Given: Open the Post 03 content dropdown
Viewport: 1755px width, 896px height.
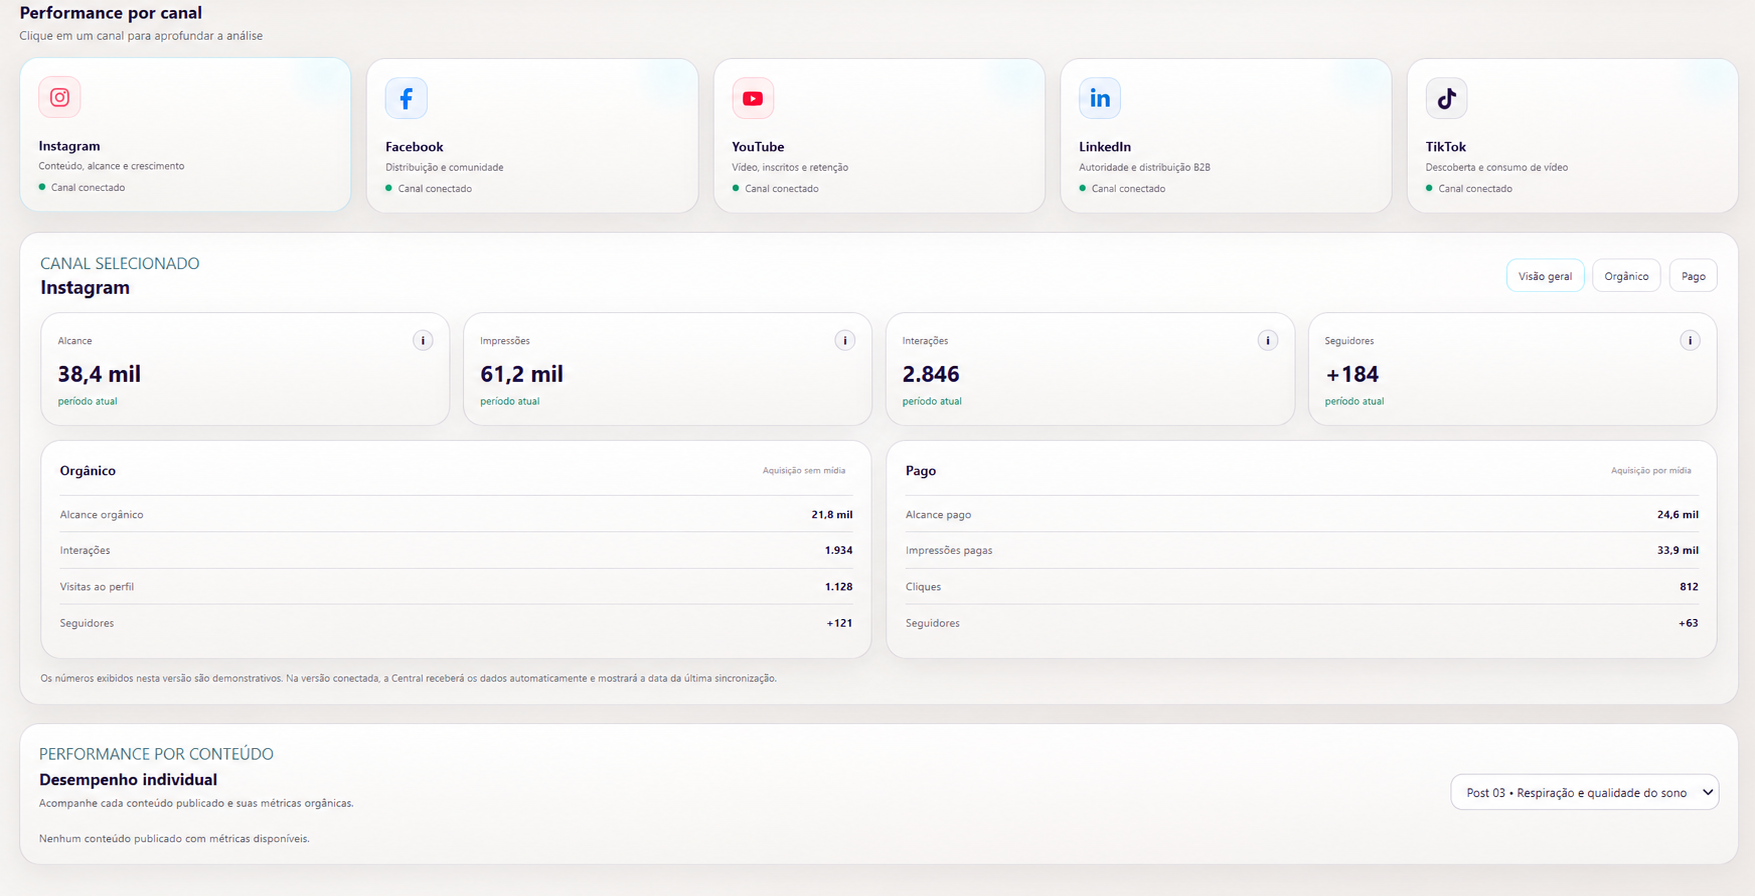Looking at the screenshot, I should click(x=1584, y=792).
